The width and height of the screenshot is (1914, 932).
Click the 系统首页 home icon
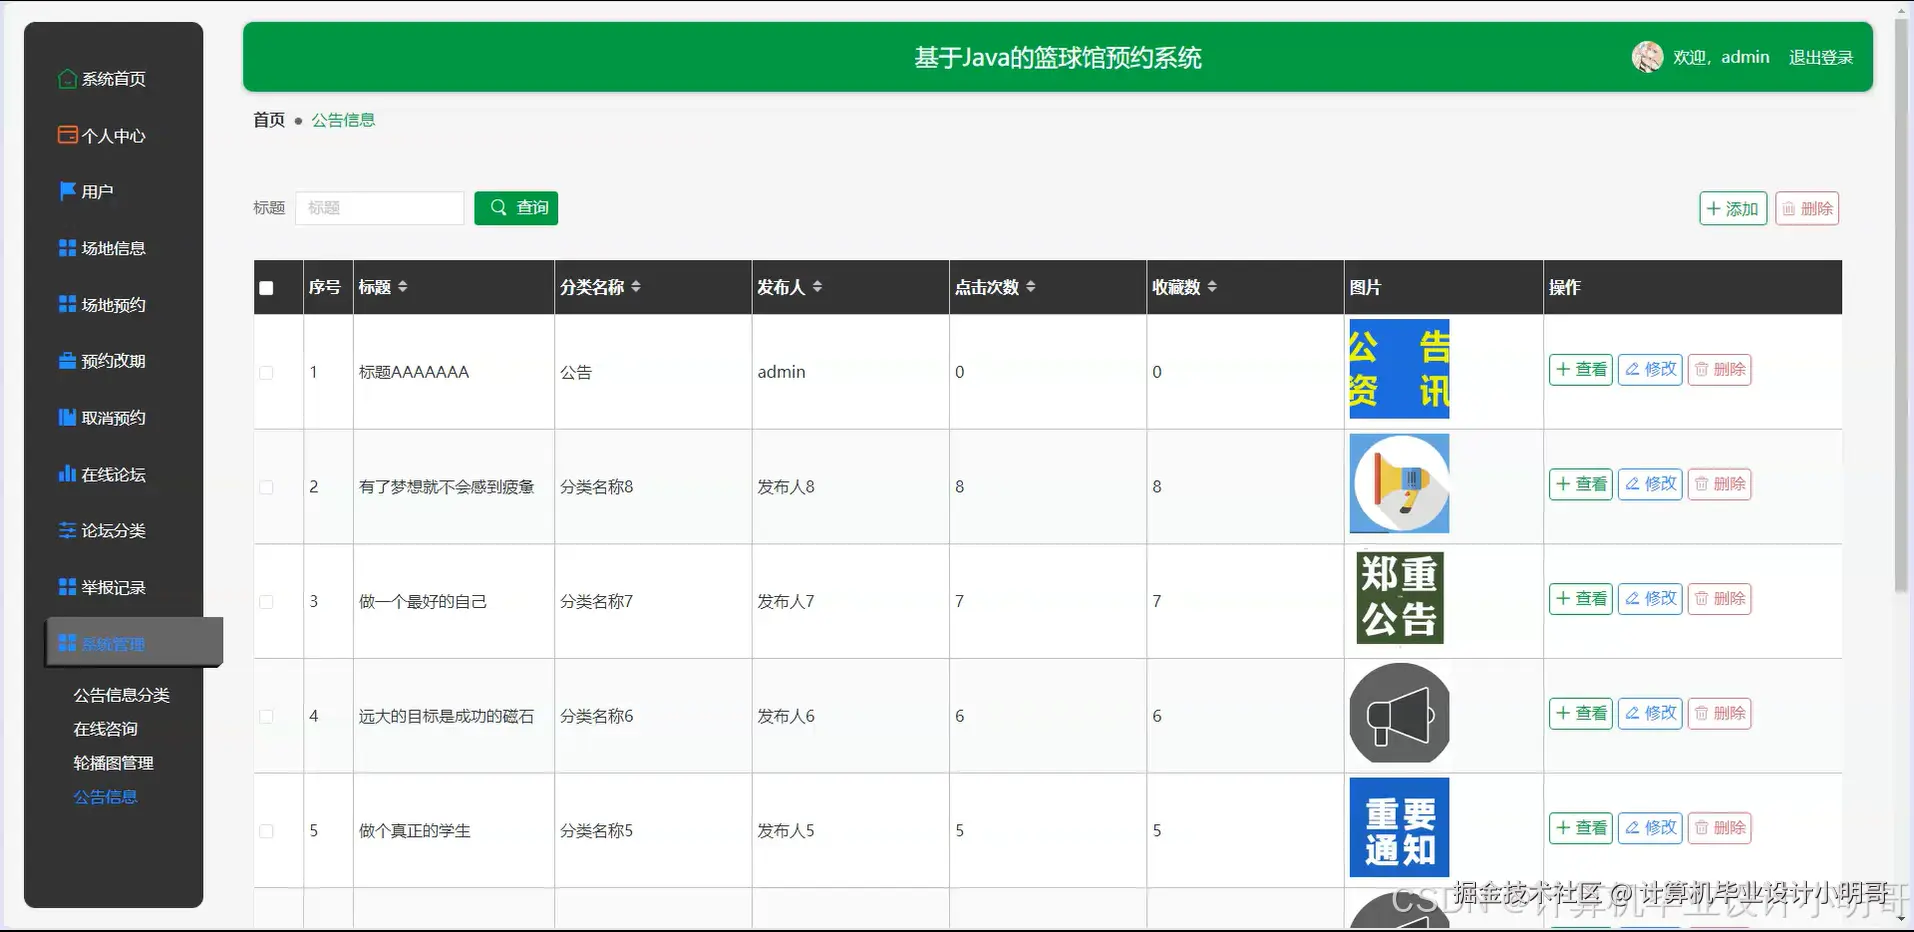[x=66, y=78]
